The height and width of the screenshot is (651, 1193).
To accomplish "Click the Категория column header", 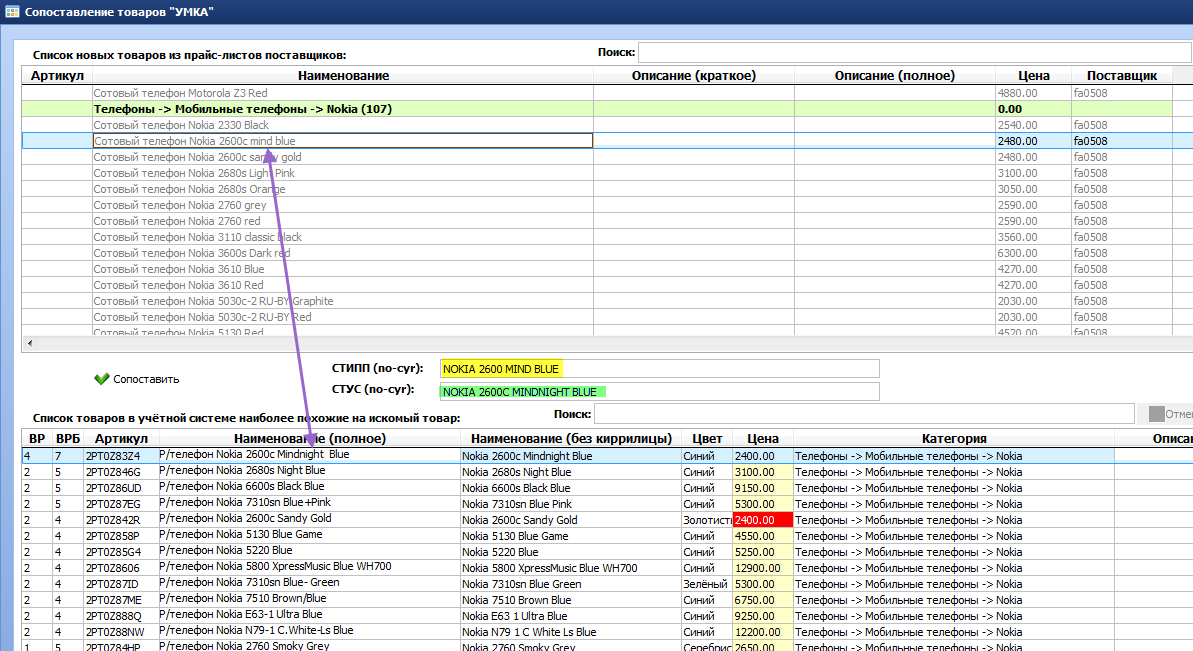I will click(x=954, y=438).
